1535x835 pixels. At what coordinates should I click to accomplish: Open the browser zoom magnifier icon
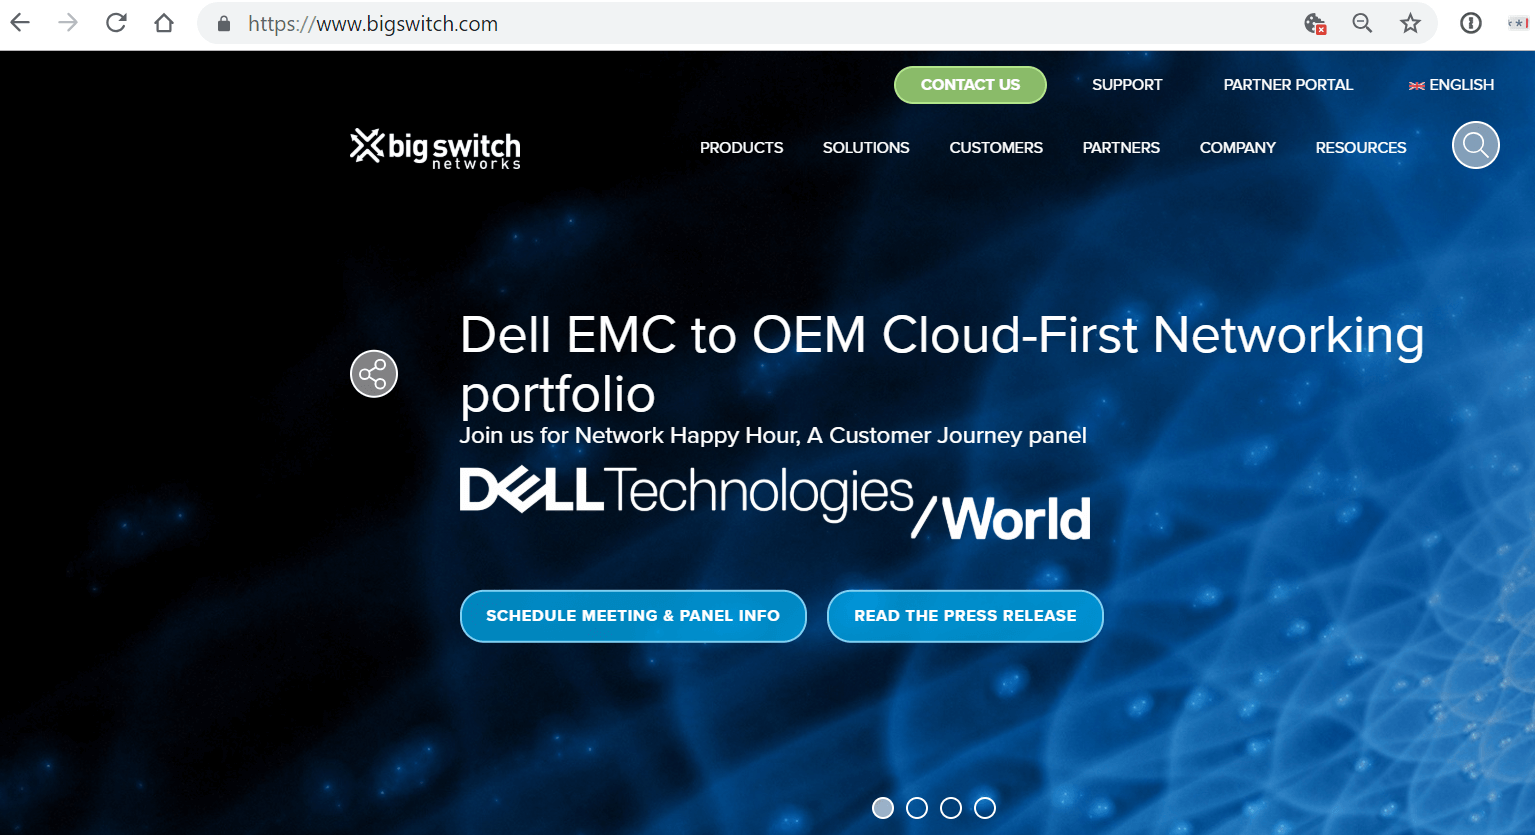coord(1362,23)
